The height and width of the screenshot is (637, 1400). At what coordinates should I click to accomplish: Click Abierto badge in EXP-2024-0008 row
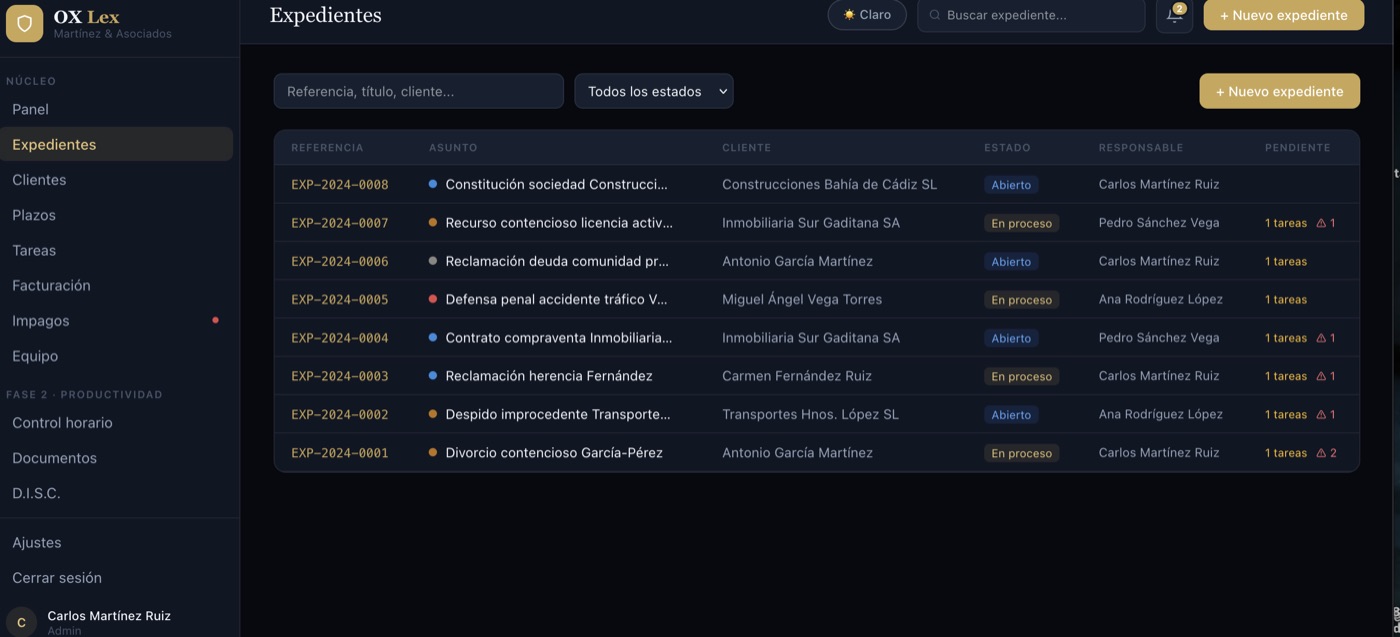(1011, 185)
